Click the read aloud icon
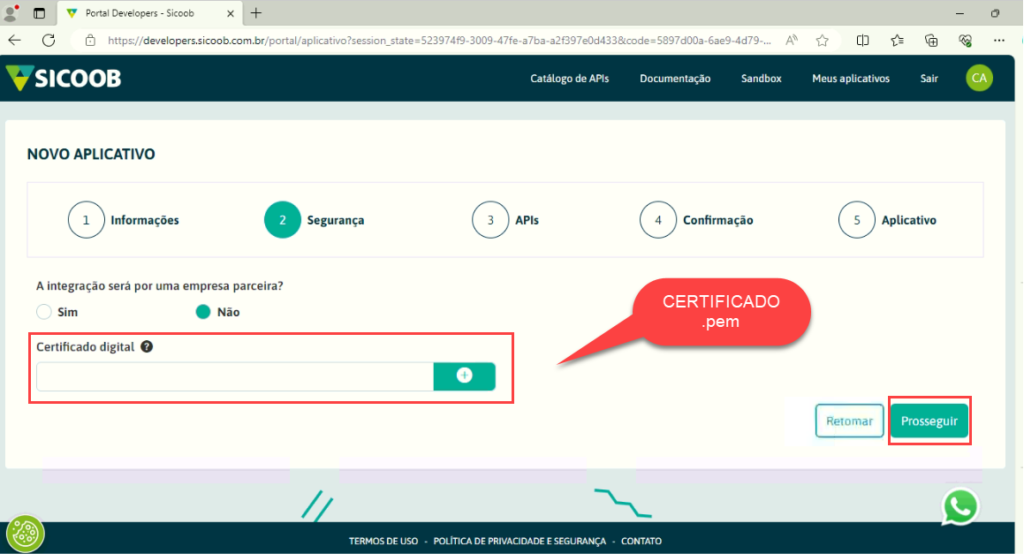Viewport: 1024px width, 554px height. click(x=792, y=41)
